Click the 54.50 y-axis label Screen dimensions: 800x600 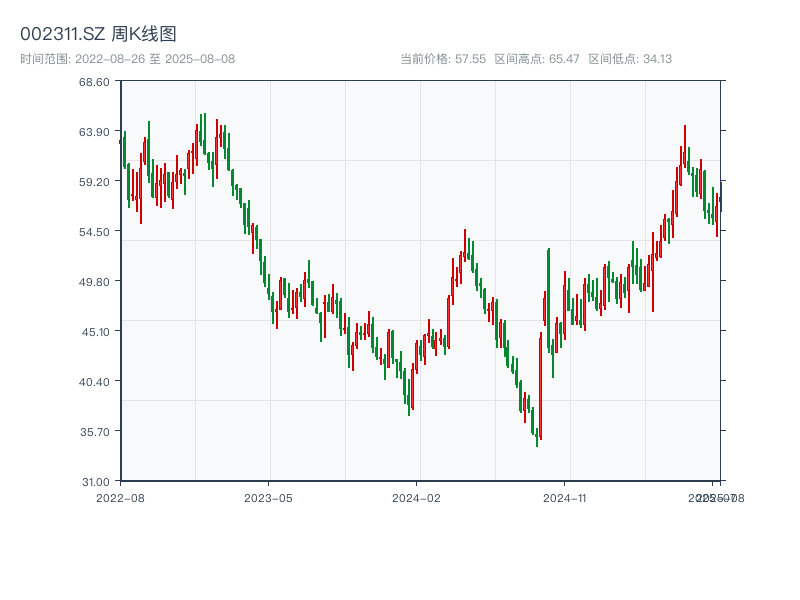pyautogui.click(x=94, y=232)
